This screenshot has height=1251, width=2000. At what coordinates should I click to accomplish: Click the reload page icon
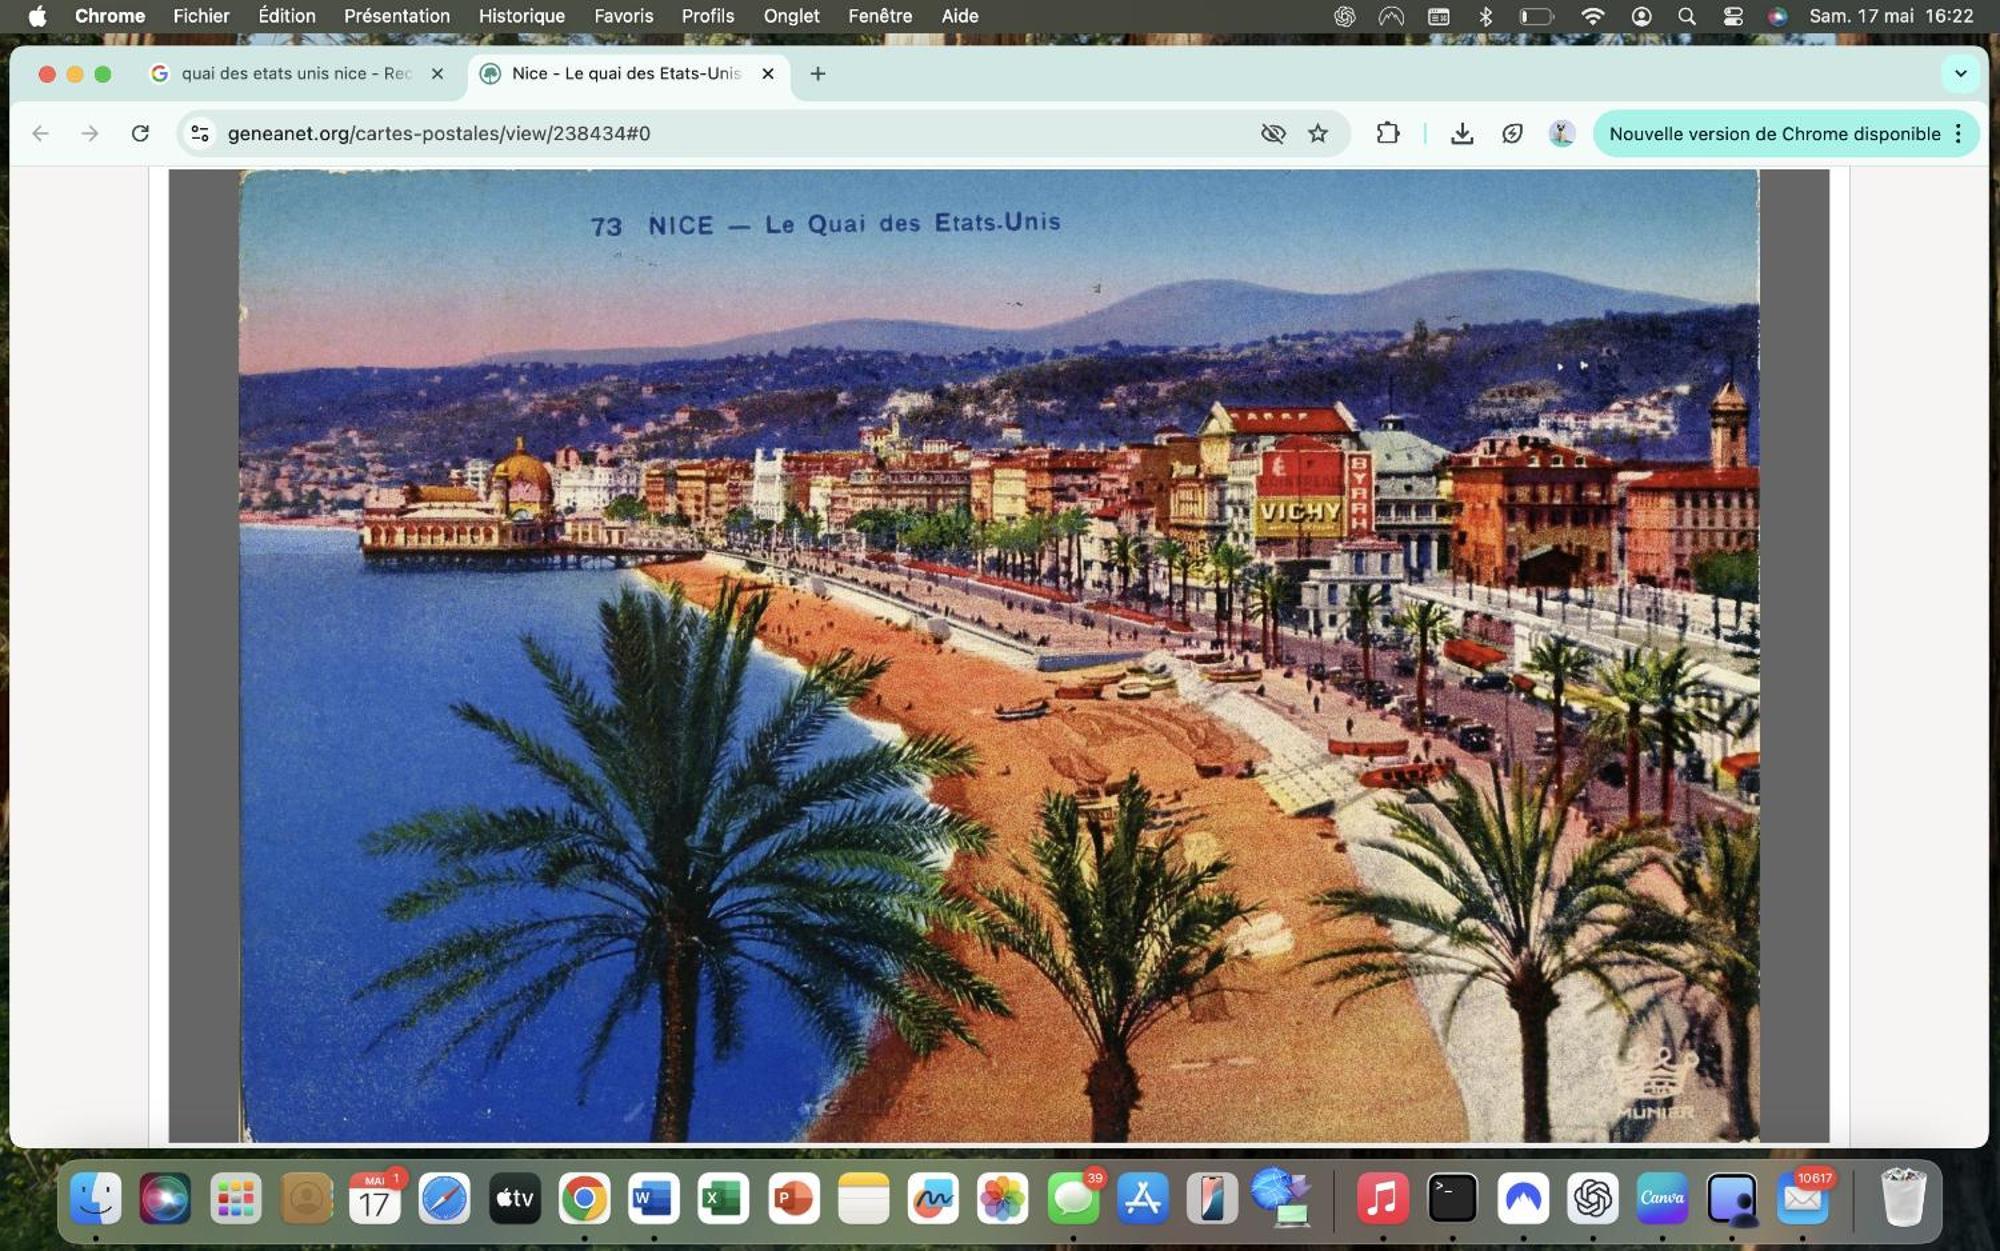(x=140, y=133)
